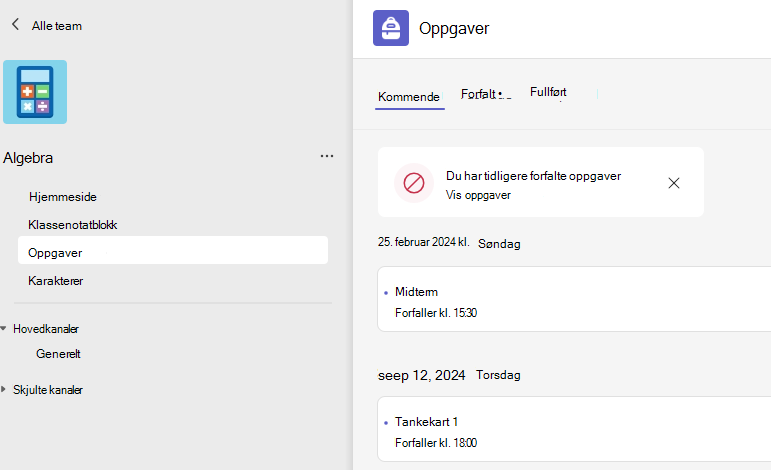Expand the Skjulte kanaler section

coord(3,389)
